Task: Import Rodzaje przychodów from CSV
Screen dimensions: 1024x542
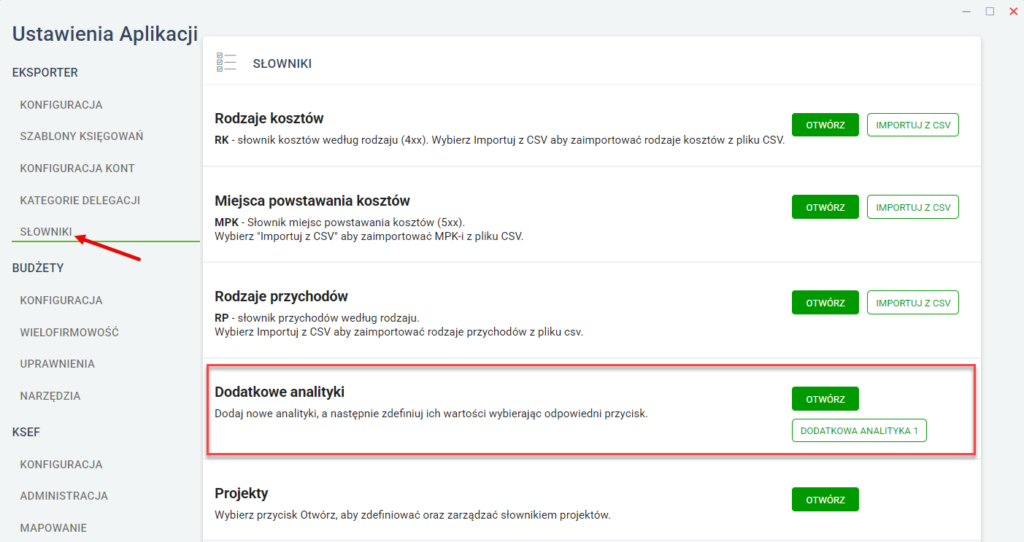Action: (x=913, y=302)
